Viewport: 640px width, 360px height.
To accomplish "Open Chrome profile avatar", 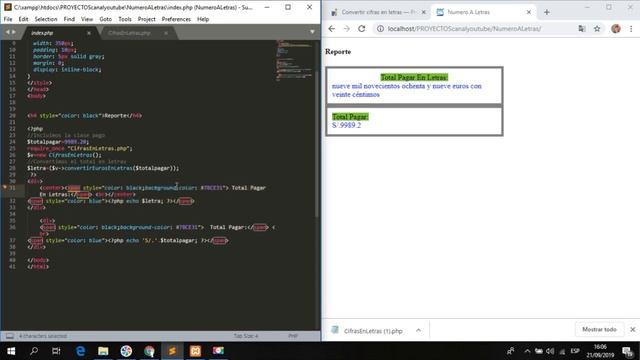I will [x=616, y=29].
